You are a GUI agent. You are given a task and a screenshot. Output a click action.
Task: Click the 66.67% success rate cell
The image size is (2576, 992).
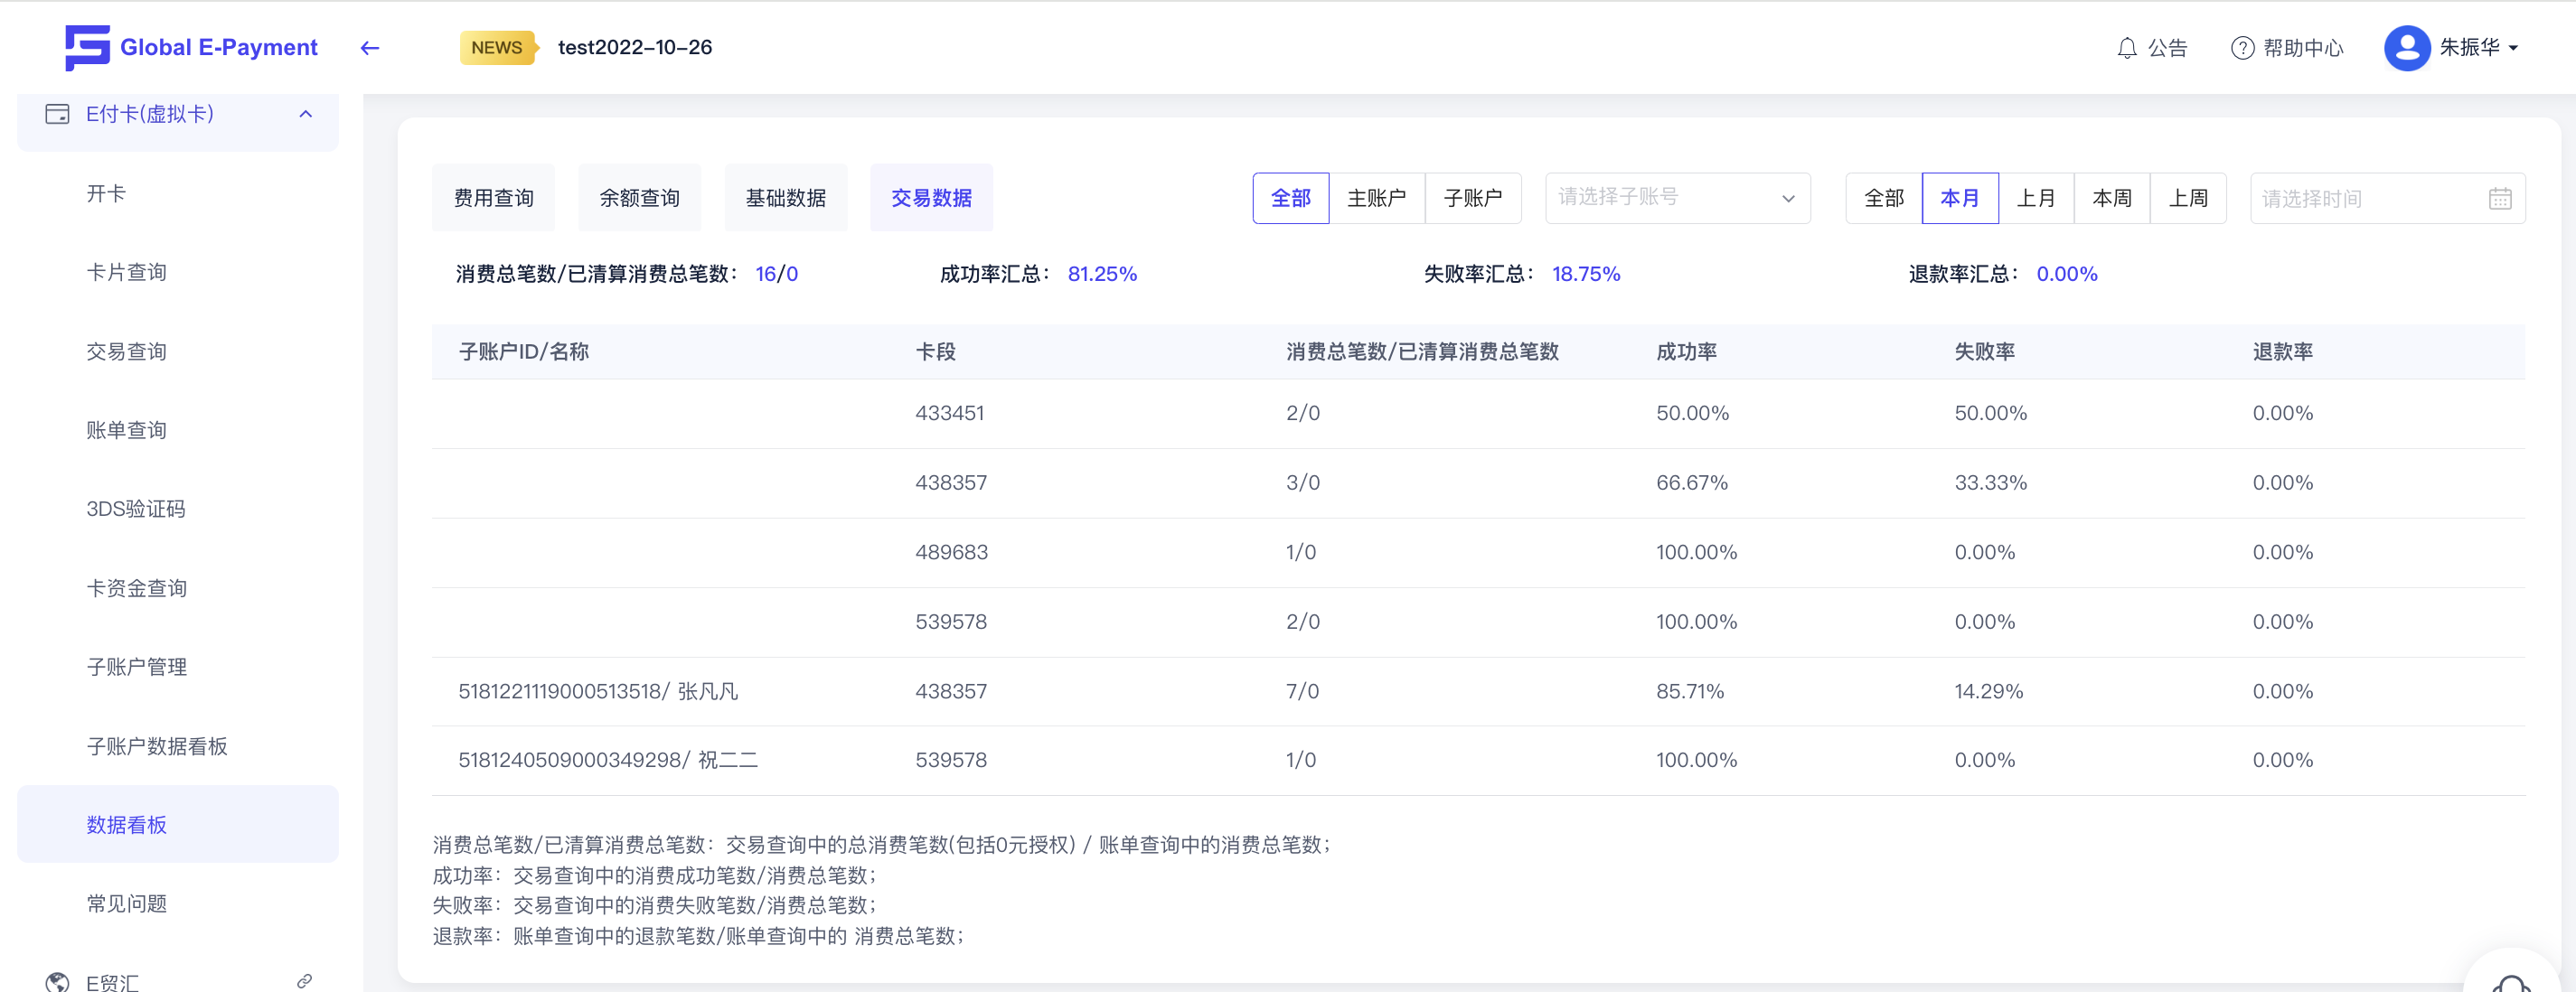[x=1692, y=483]
